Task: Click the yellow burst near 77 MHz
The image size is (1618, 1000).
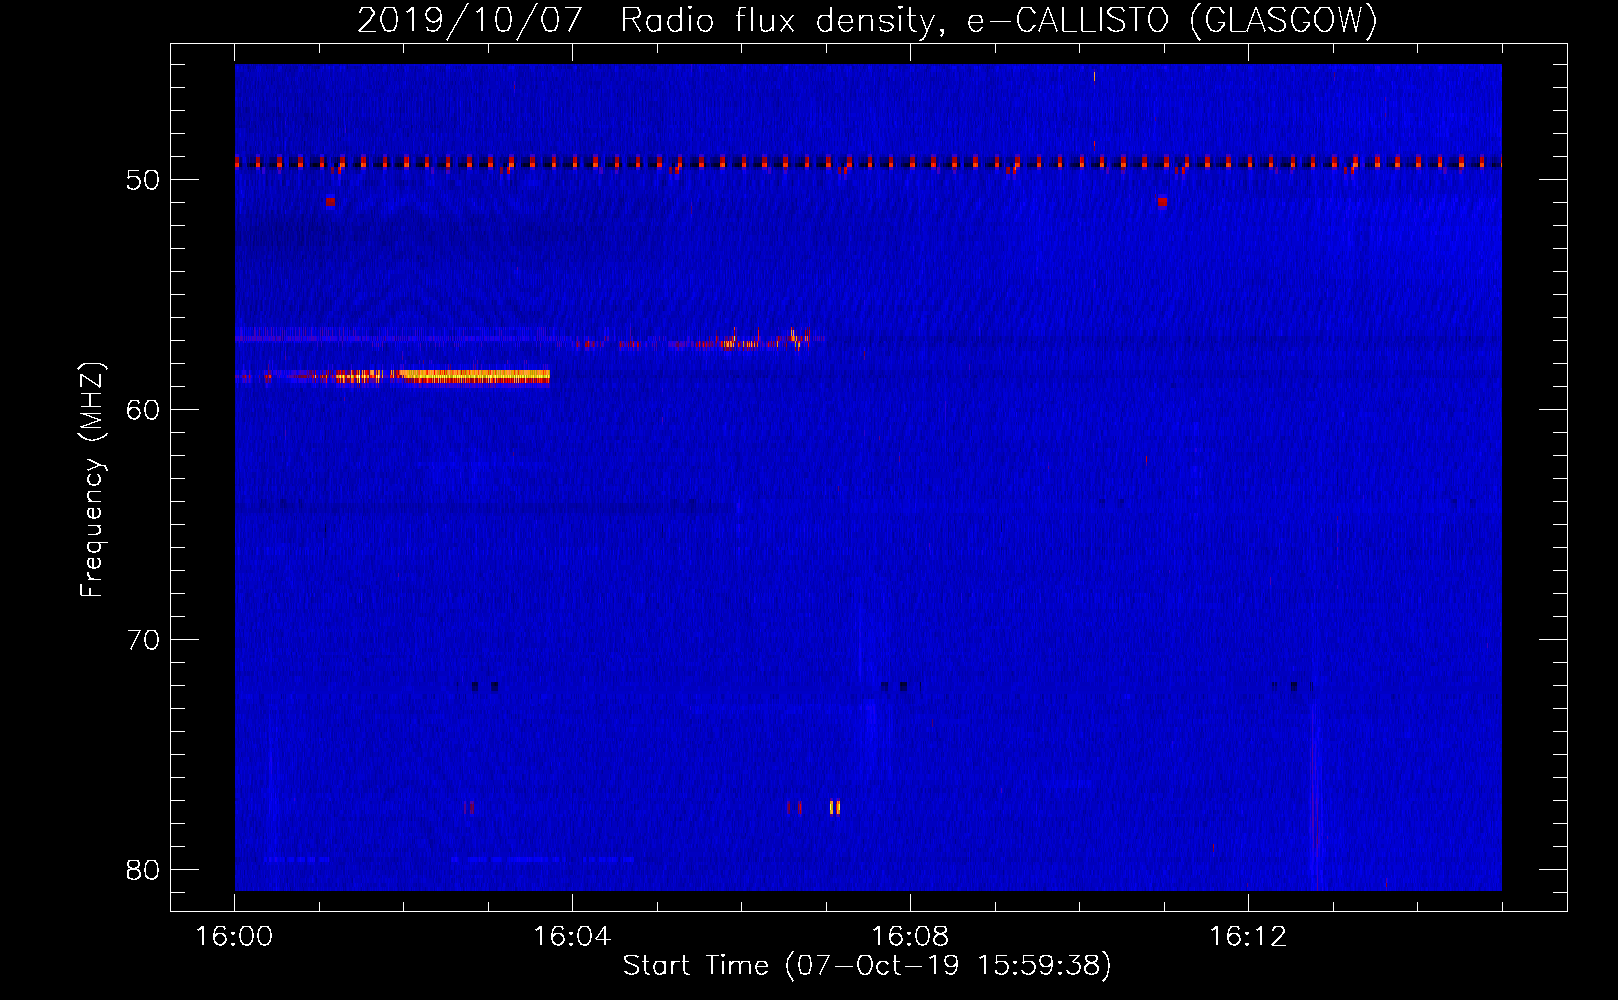Action: (835, 807)
